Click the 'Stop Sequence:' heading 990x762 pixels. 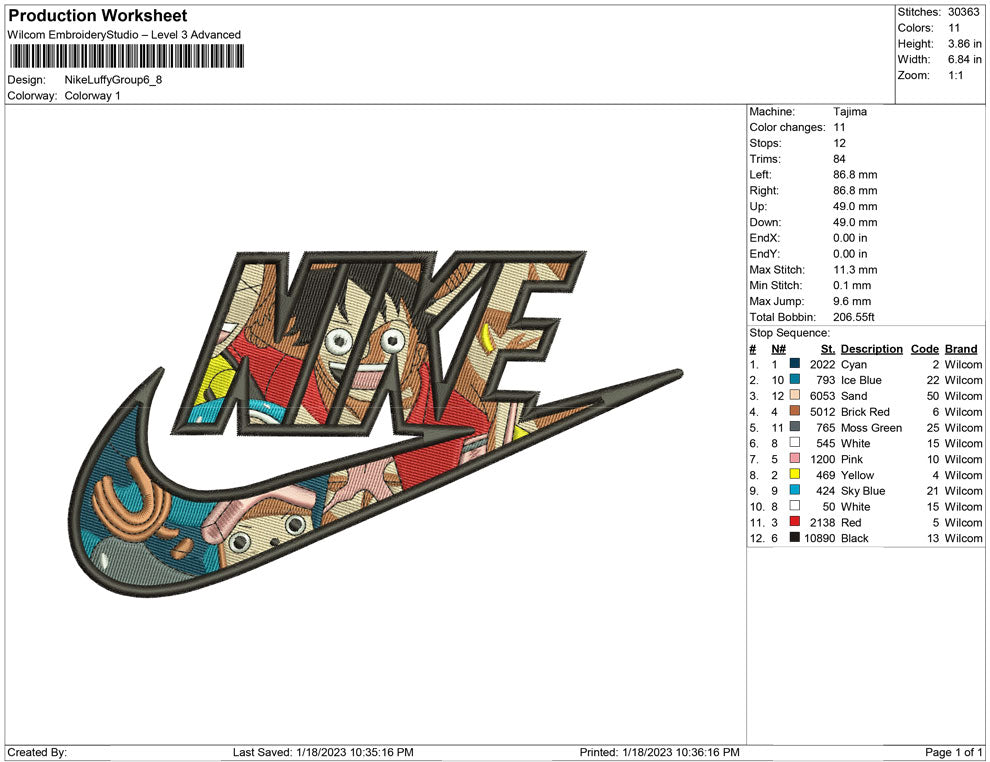point(789,333)
